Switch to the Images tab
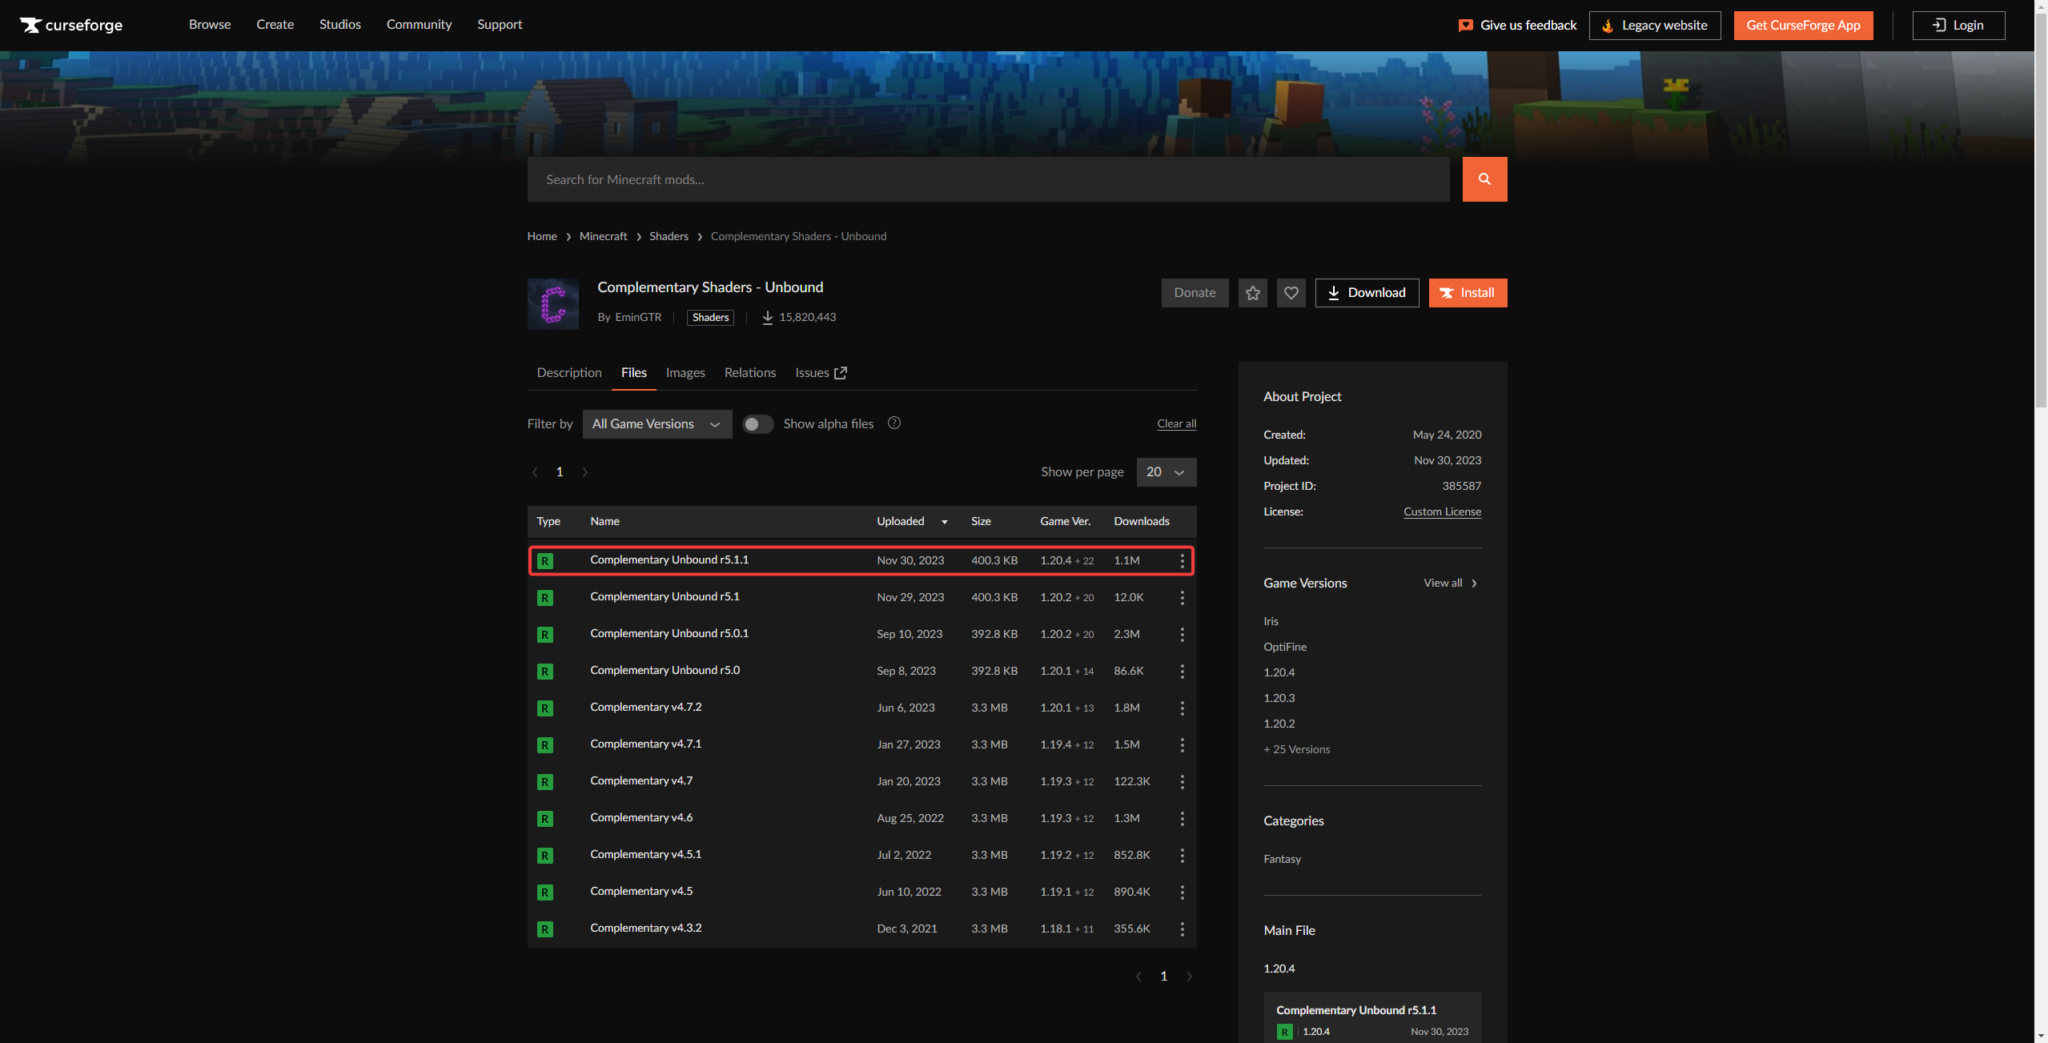 pyautogui.click(x=685, y=372)
